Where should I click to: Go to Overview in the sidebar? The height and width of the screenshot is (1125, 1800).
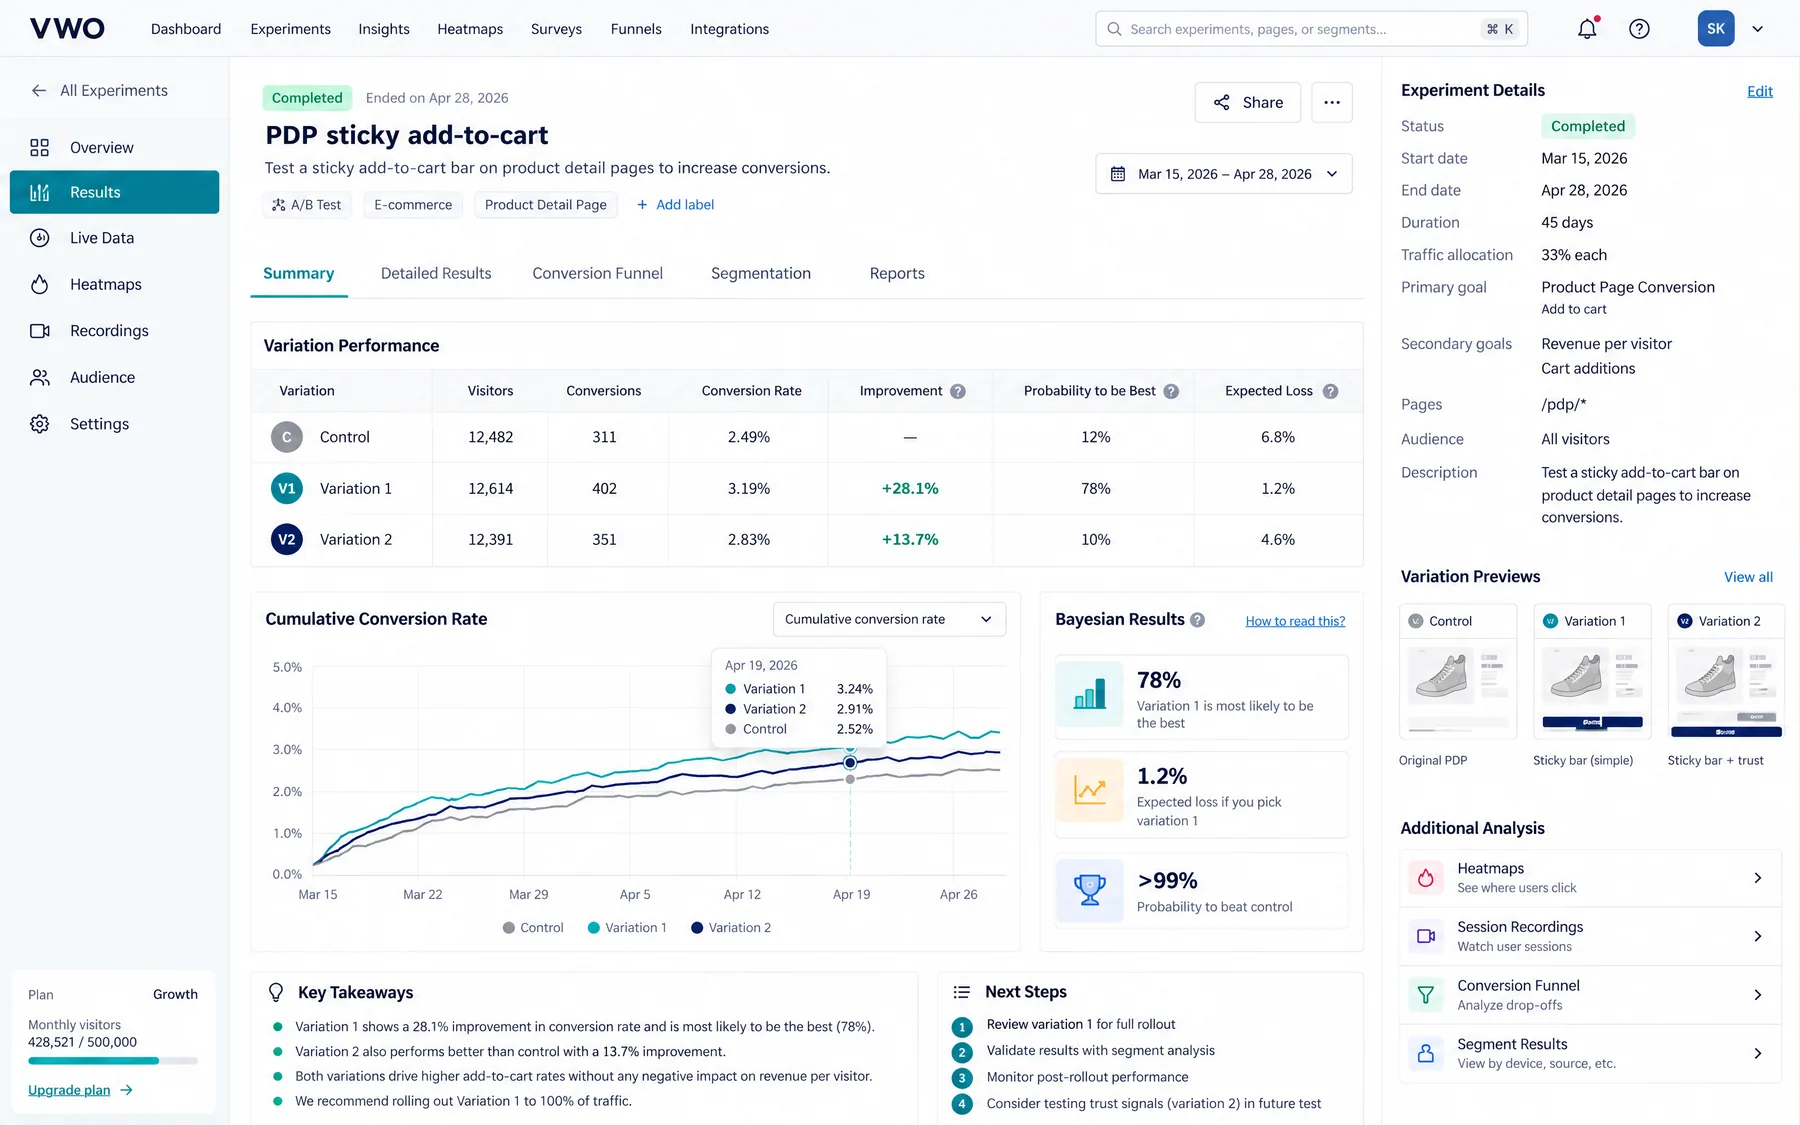click(x=114, y=147)
